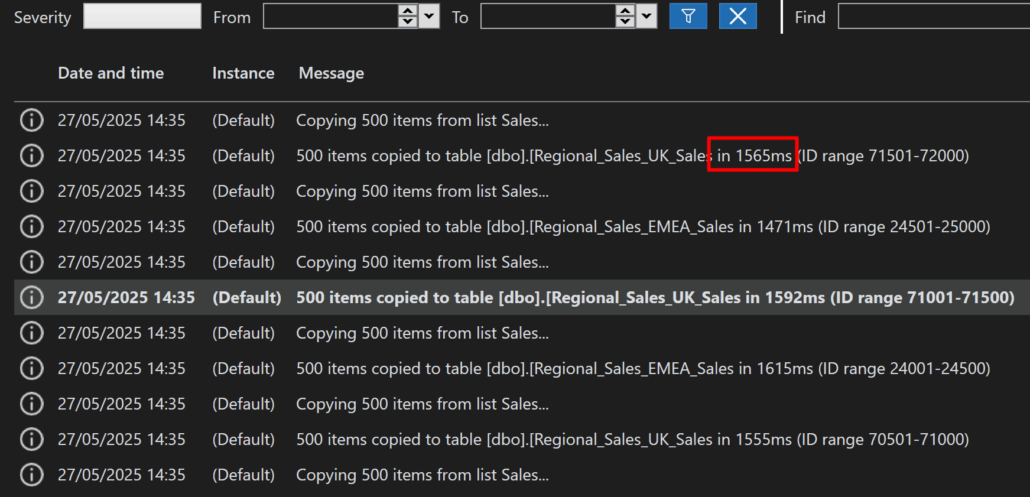Viewport: 1030px width, 497px height.
Task: Click info icon of ID range 24001-24500 row
Action: [31, 368]
